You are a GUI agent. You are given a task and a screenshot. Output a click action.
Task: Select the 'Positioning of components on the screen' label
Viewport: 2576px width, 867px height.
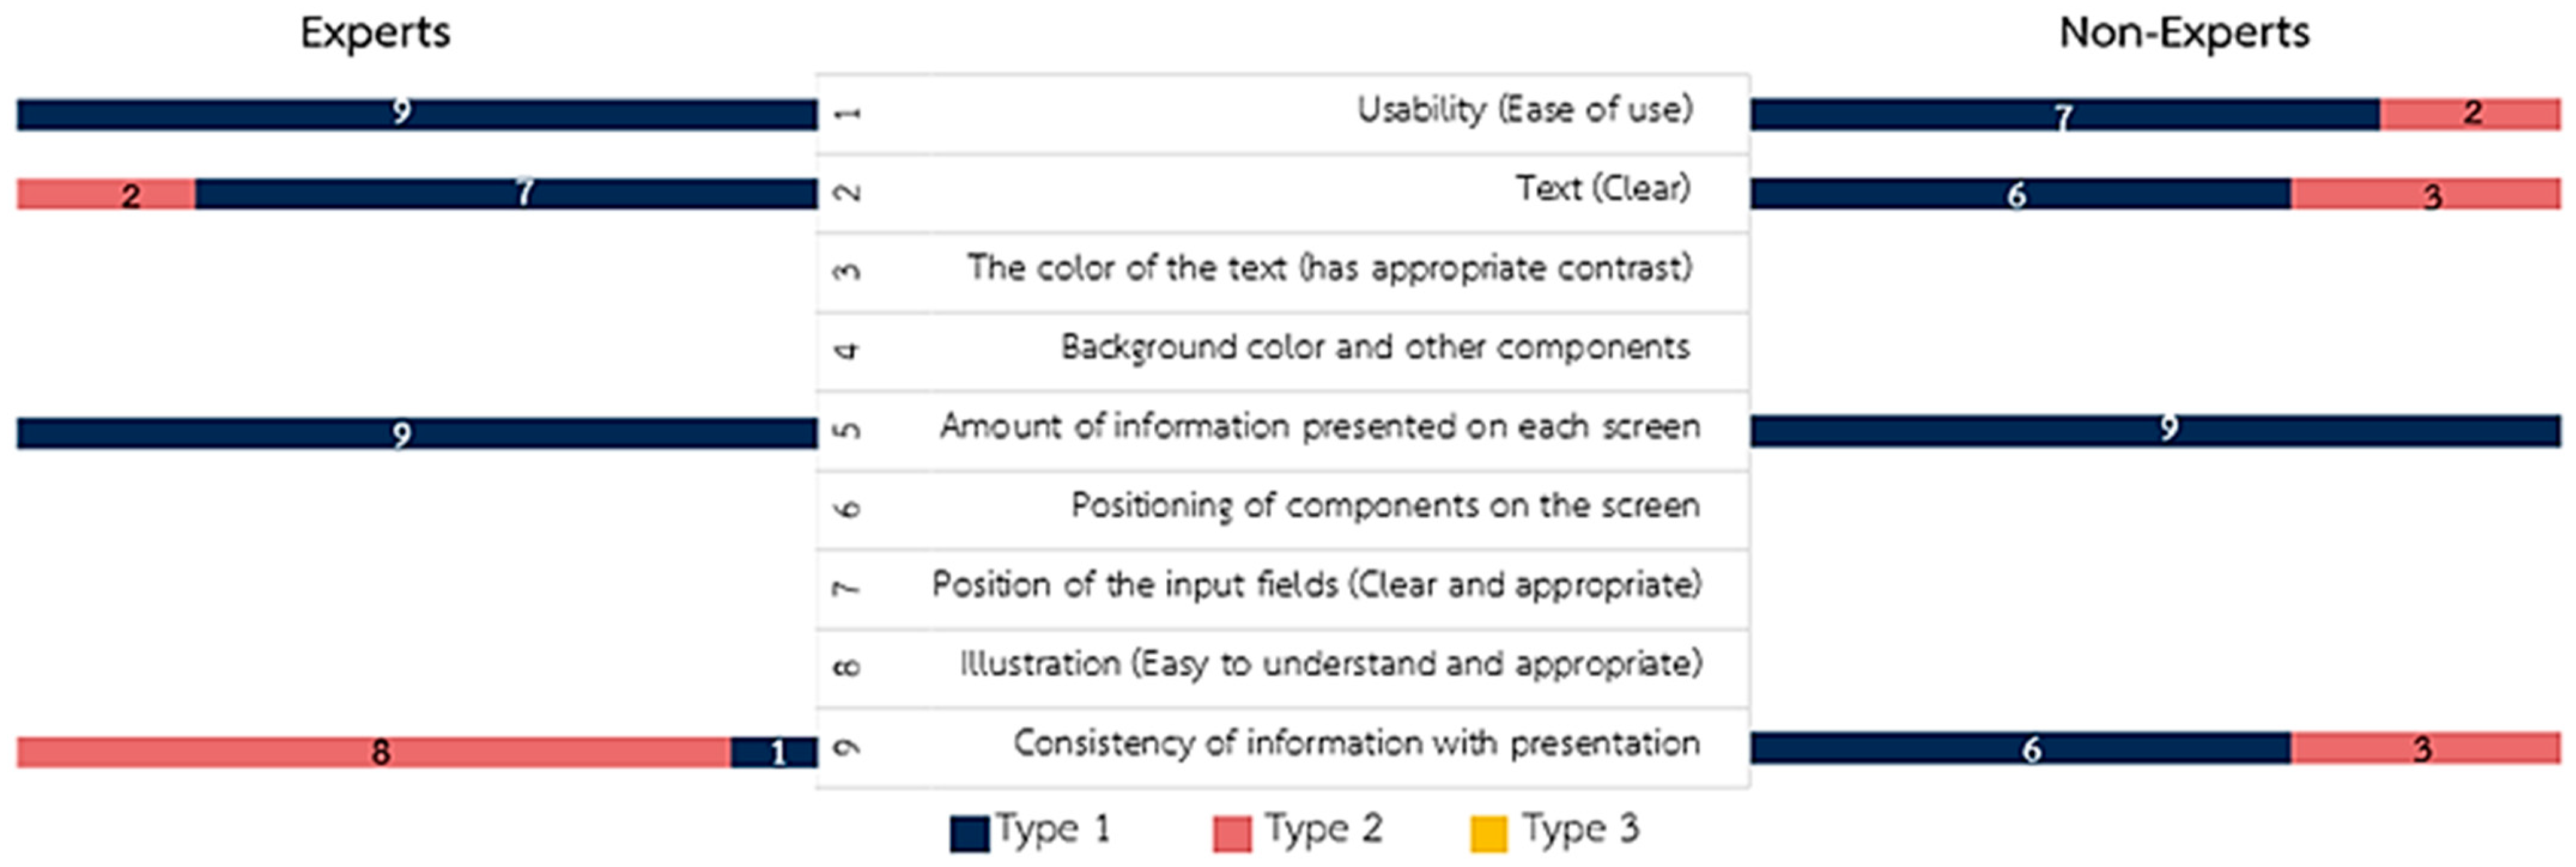[1385, 506]
